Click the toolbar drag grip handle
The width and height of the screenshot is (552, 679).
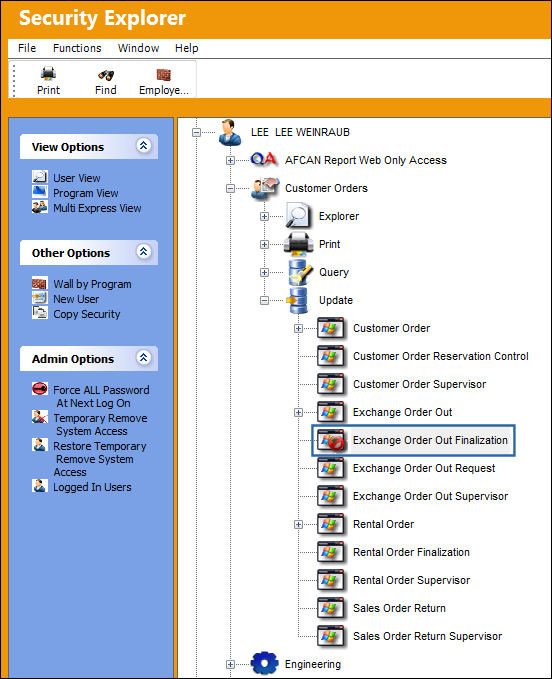click(x=14, y=81)
